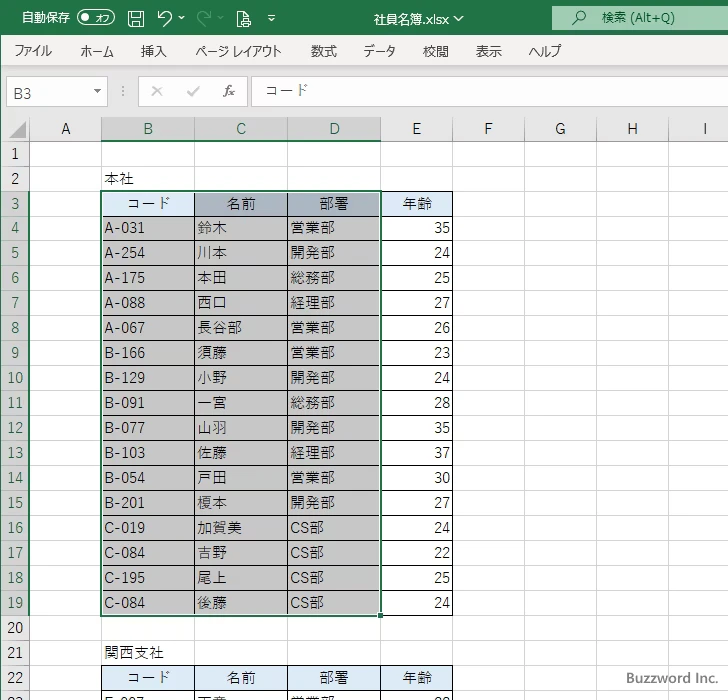Click cell A-175
Viewport: 728px width, 700px height.
pos(148,278)
